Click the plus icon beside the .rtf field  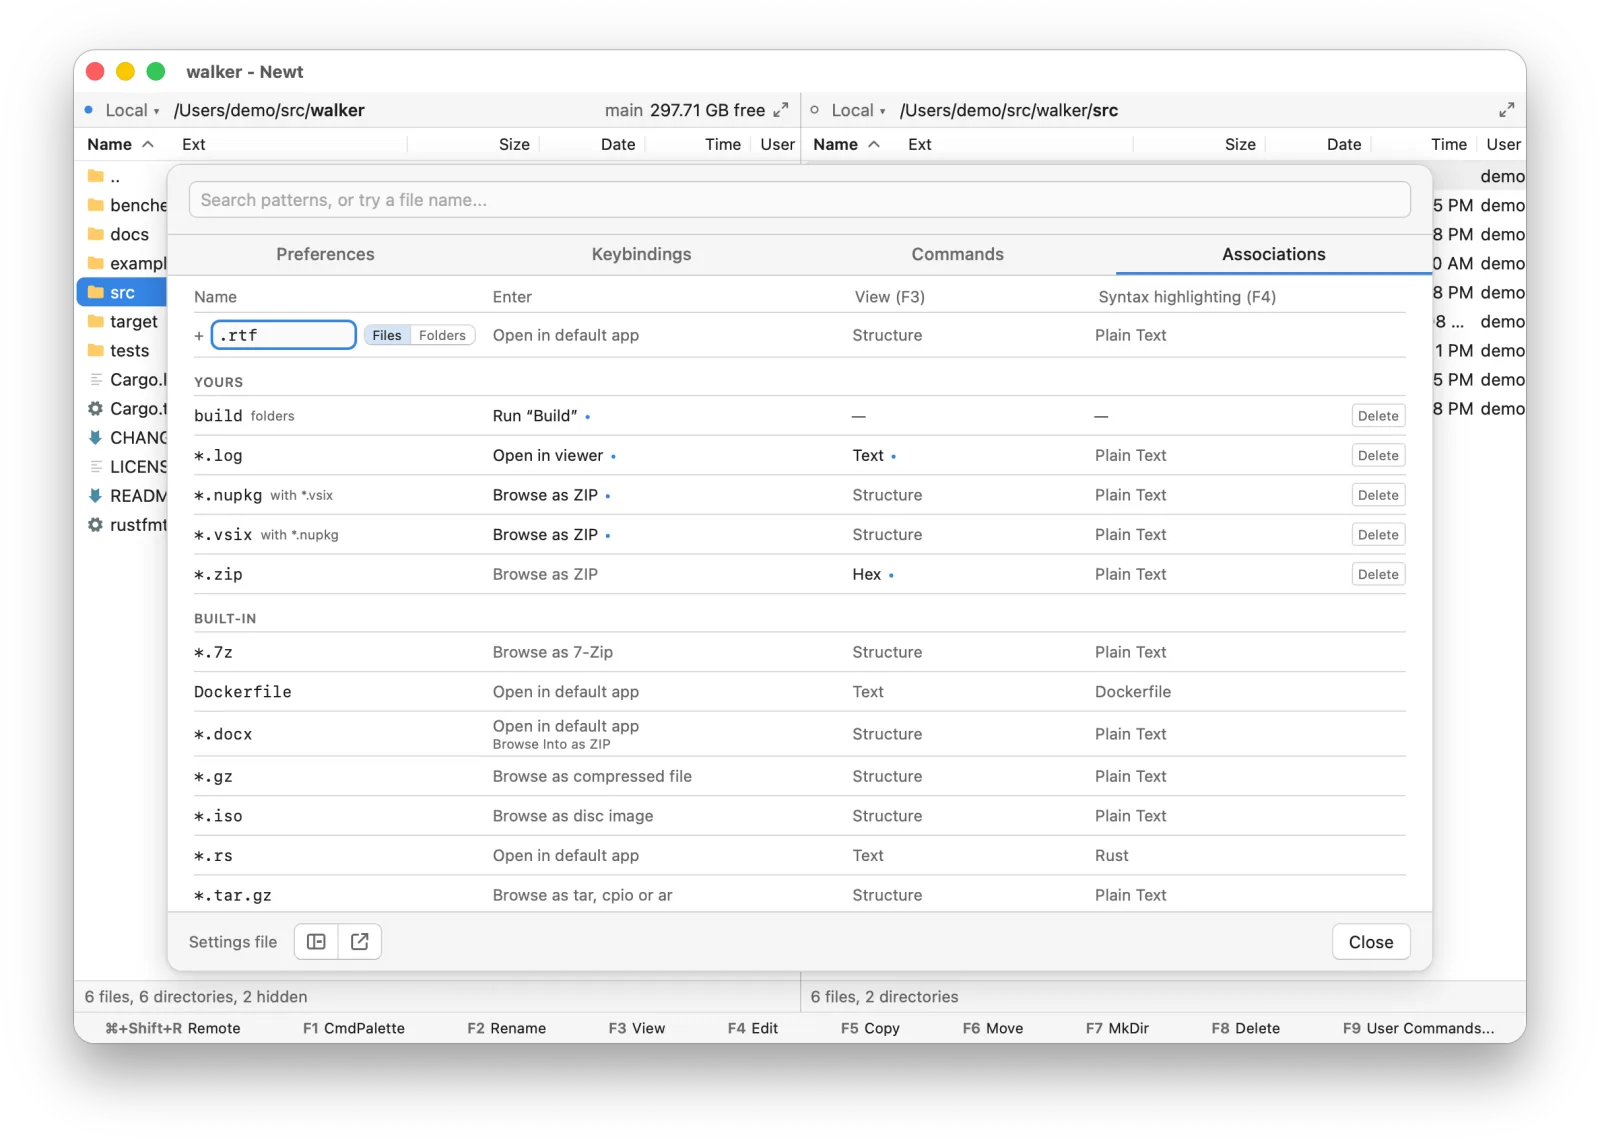pos(199,336)
